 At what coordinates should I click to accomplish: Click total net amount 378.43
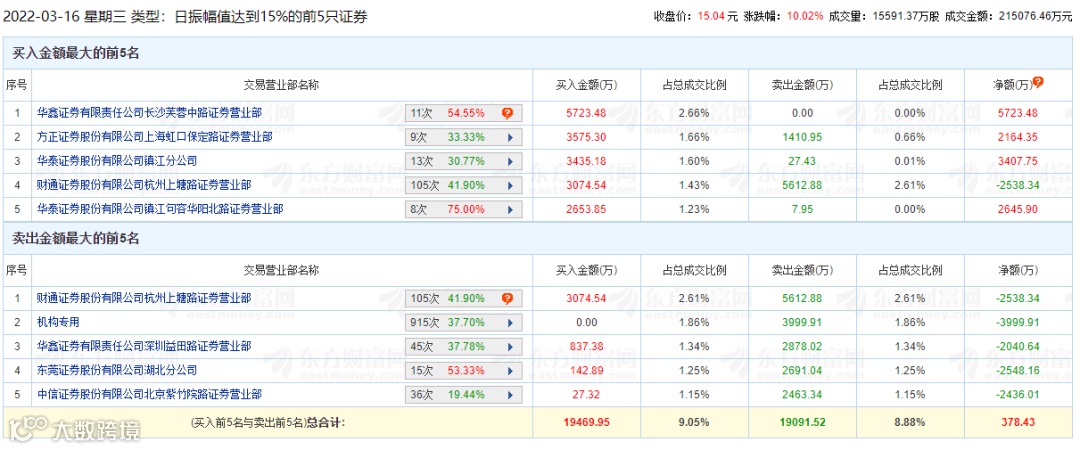[x=1017, y=421]
